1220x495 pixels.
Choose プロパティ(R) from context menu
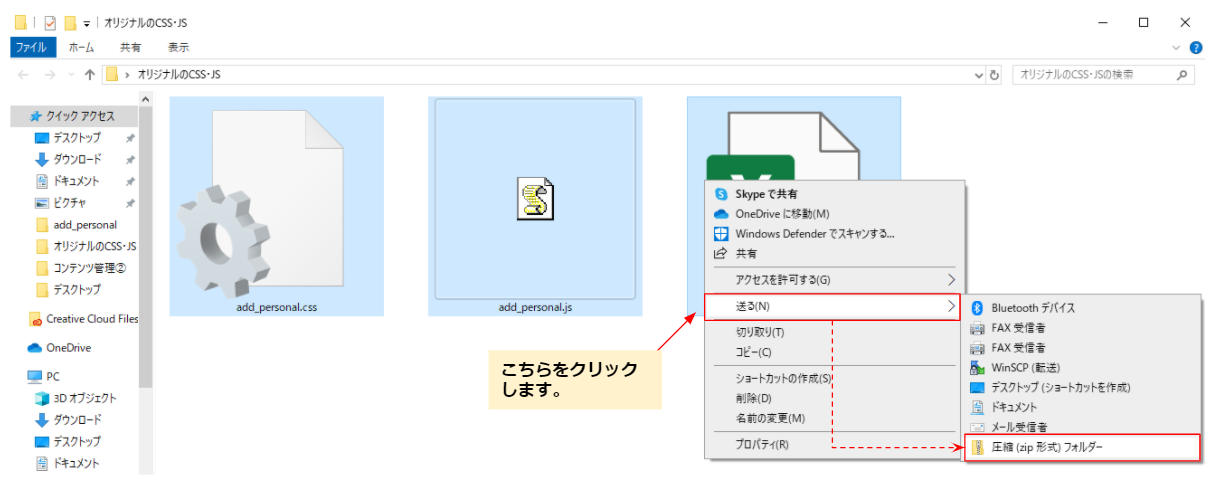coord(832,444)
